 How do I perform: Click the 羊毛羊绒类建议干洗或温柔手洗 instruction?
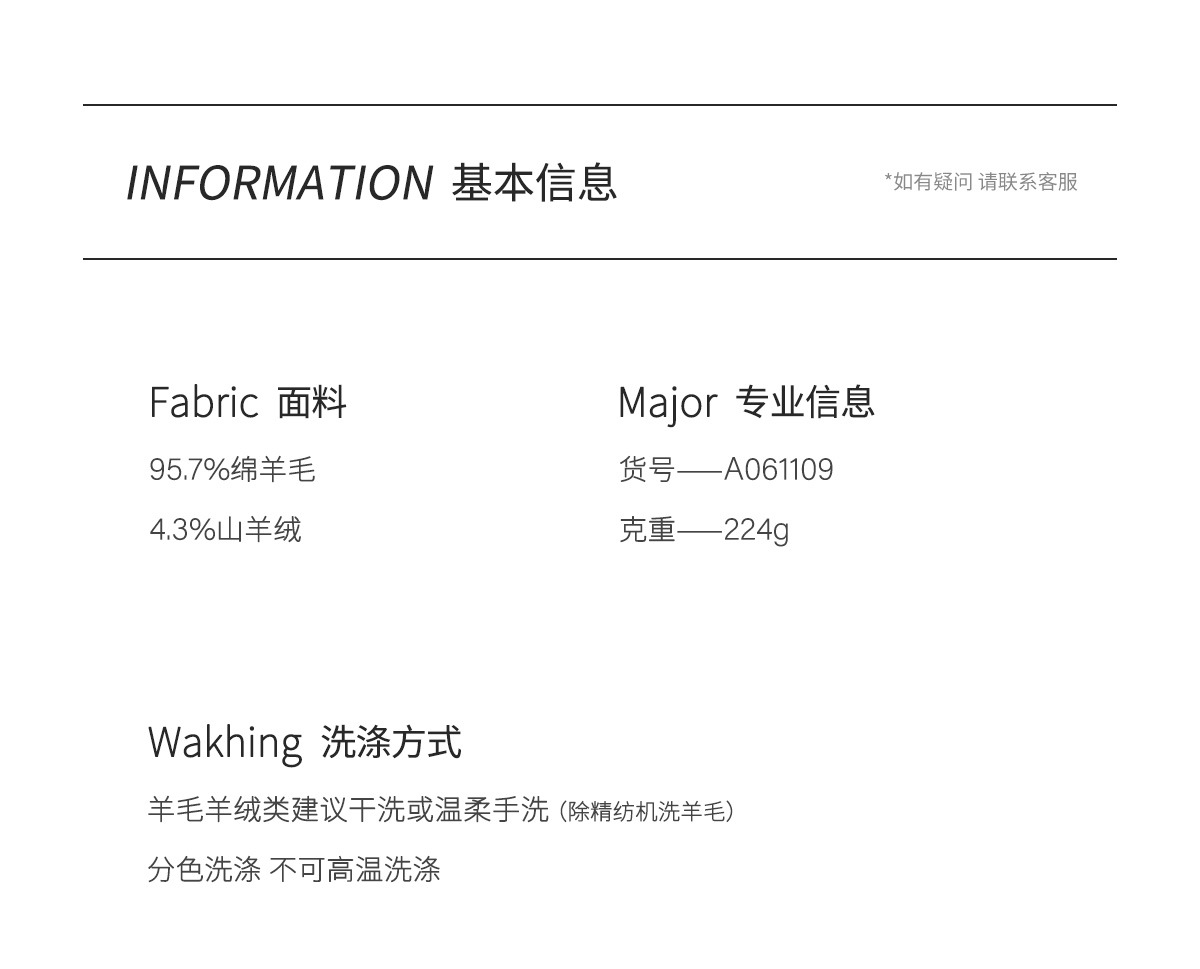pyautogui.click(x=348, y=810)
